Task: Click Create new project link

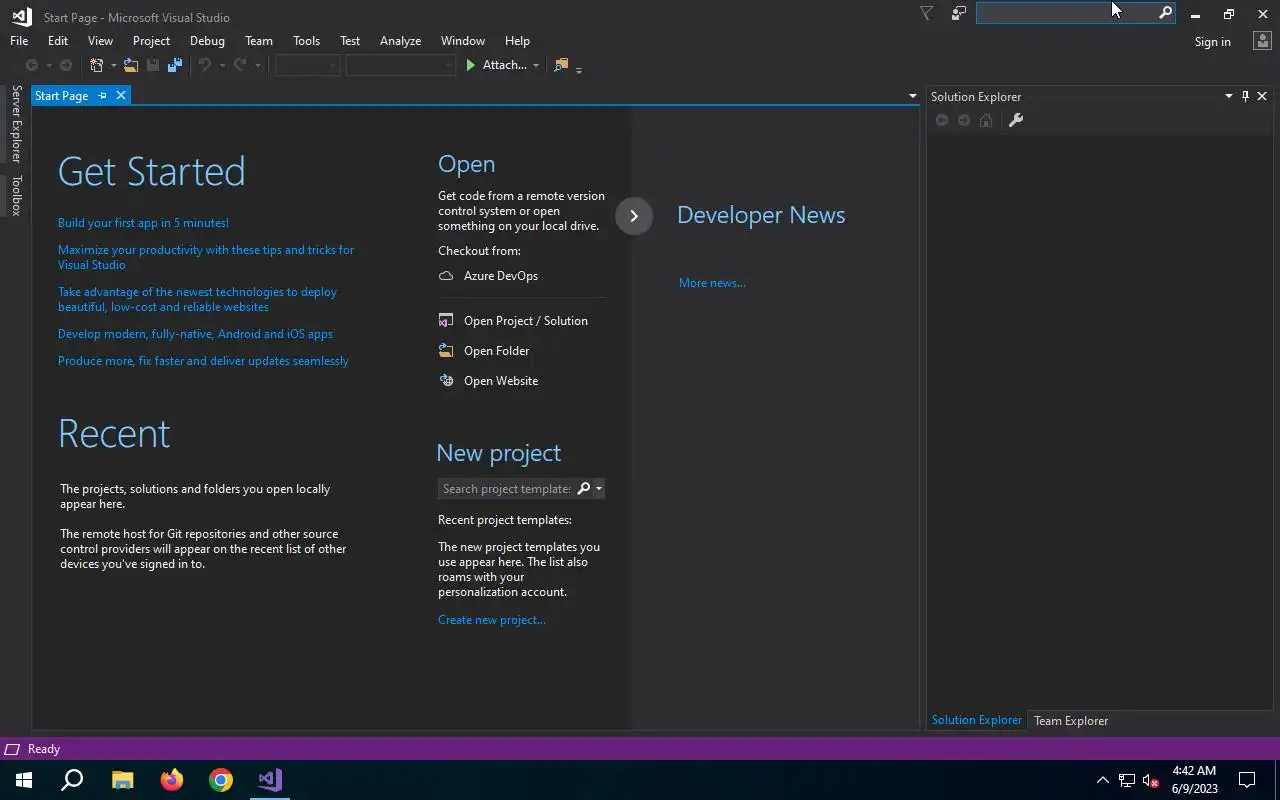Action: coord(492,620)
